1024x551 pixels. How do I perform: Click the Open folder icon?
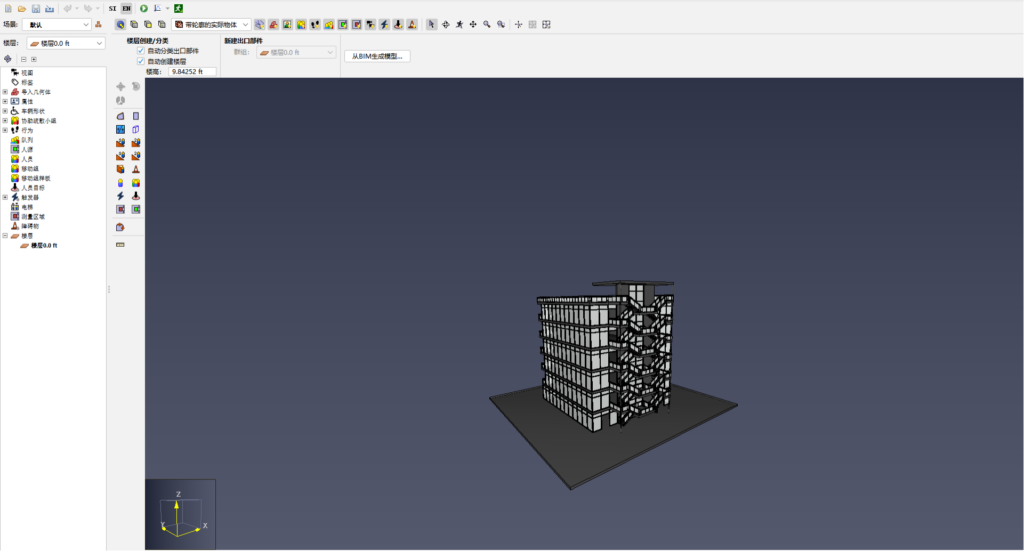point(21,8)
